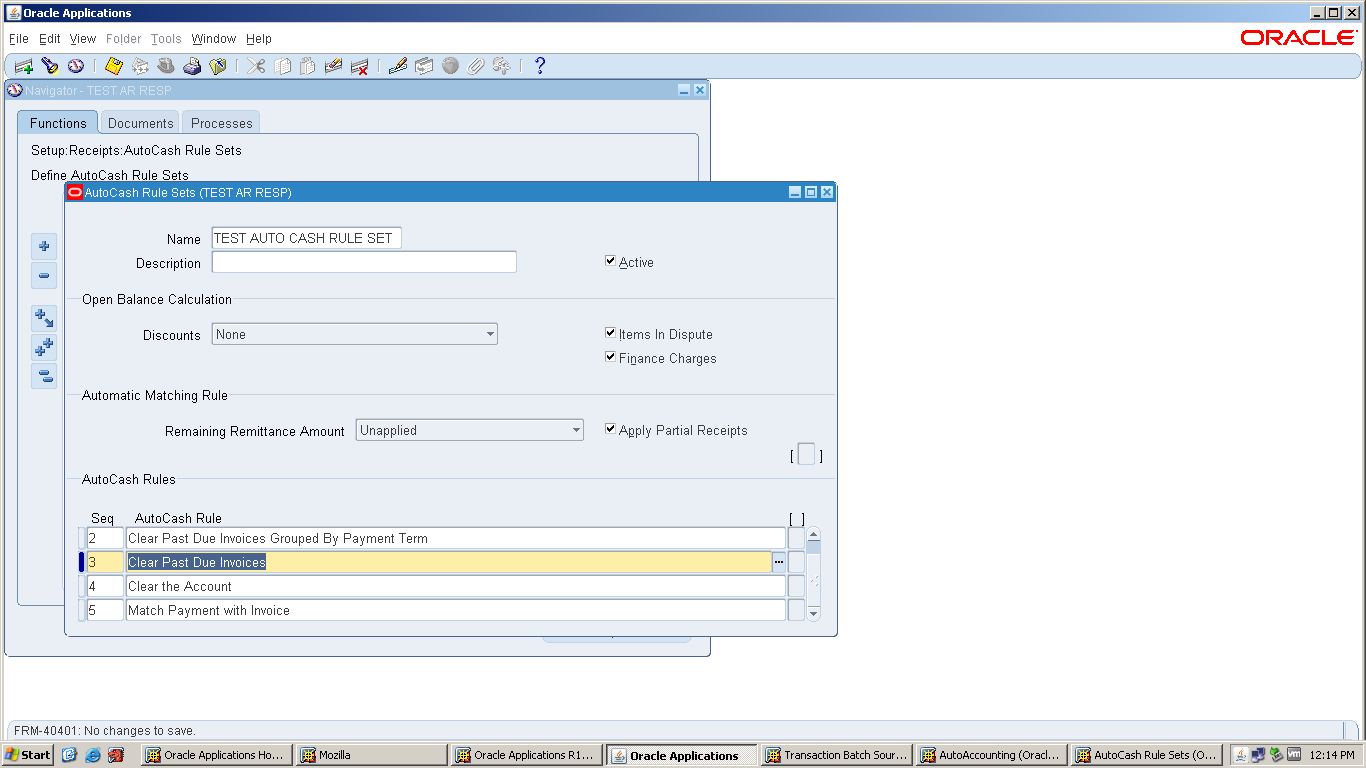The image size is (1366, 768).
Task: Switch to AutoCash Rule Sets taskbar window
Action: tap(1147, 755)
